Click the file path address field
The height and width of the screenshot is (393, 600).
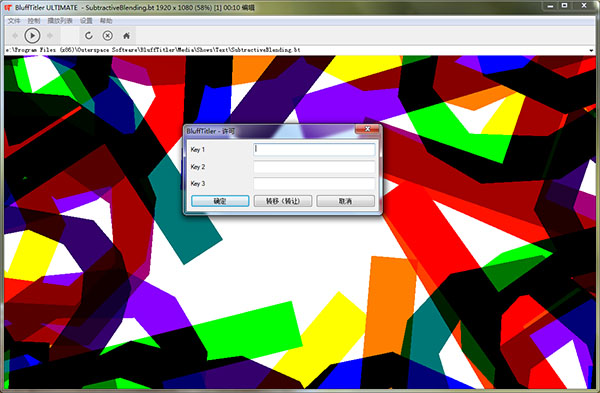(296, 50)
